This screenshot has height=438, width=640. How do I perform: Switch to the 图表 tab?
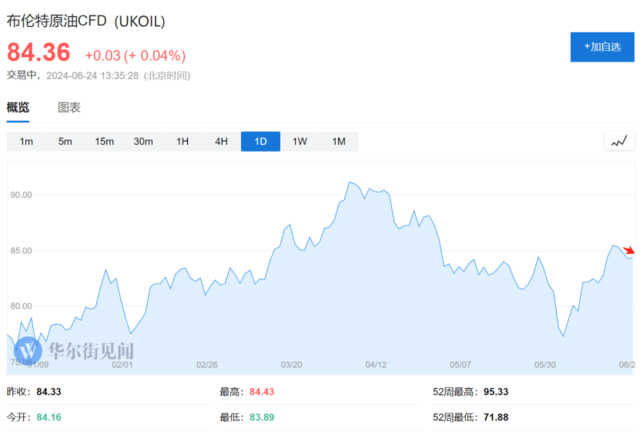point(69,107)
